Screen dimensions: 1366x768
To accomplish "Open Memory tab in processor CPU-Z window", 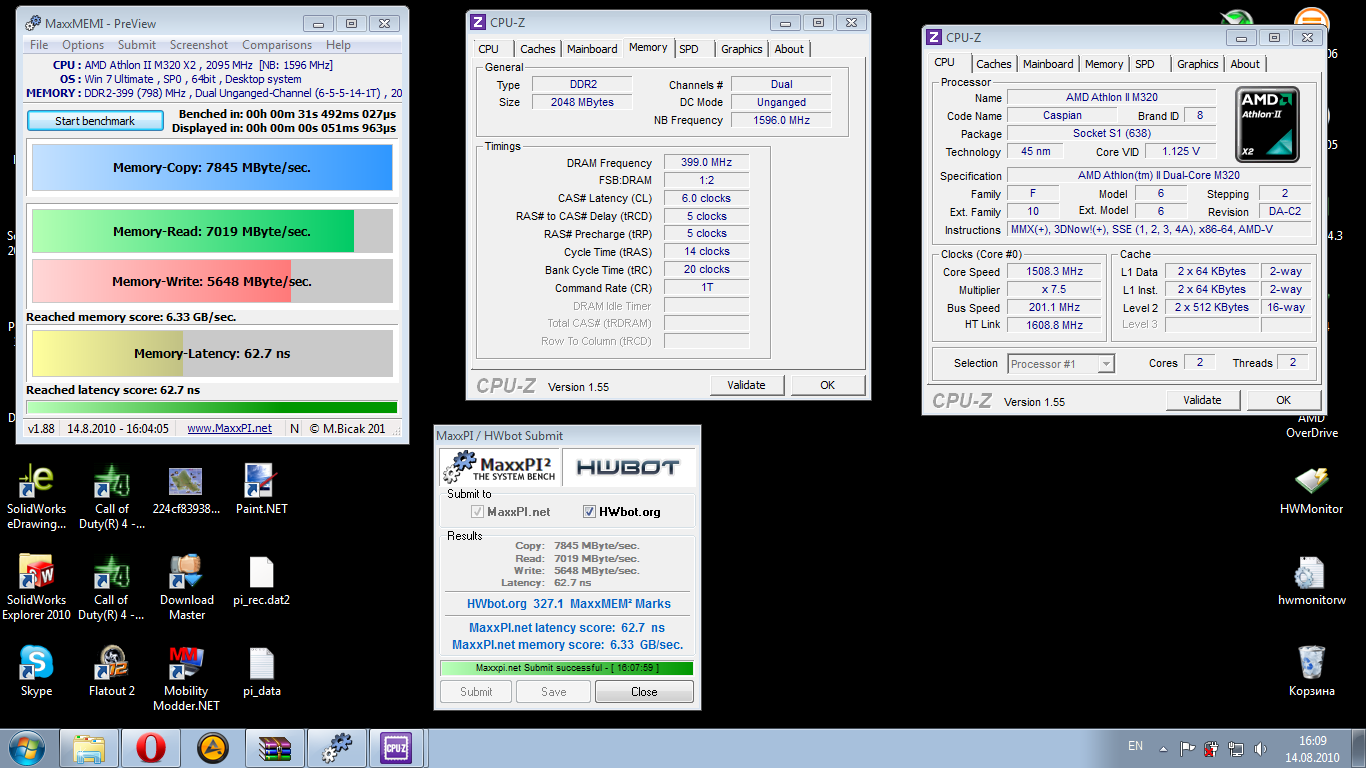I will point(1104,64).
